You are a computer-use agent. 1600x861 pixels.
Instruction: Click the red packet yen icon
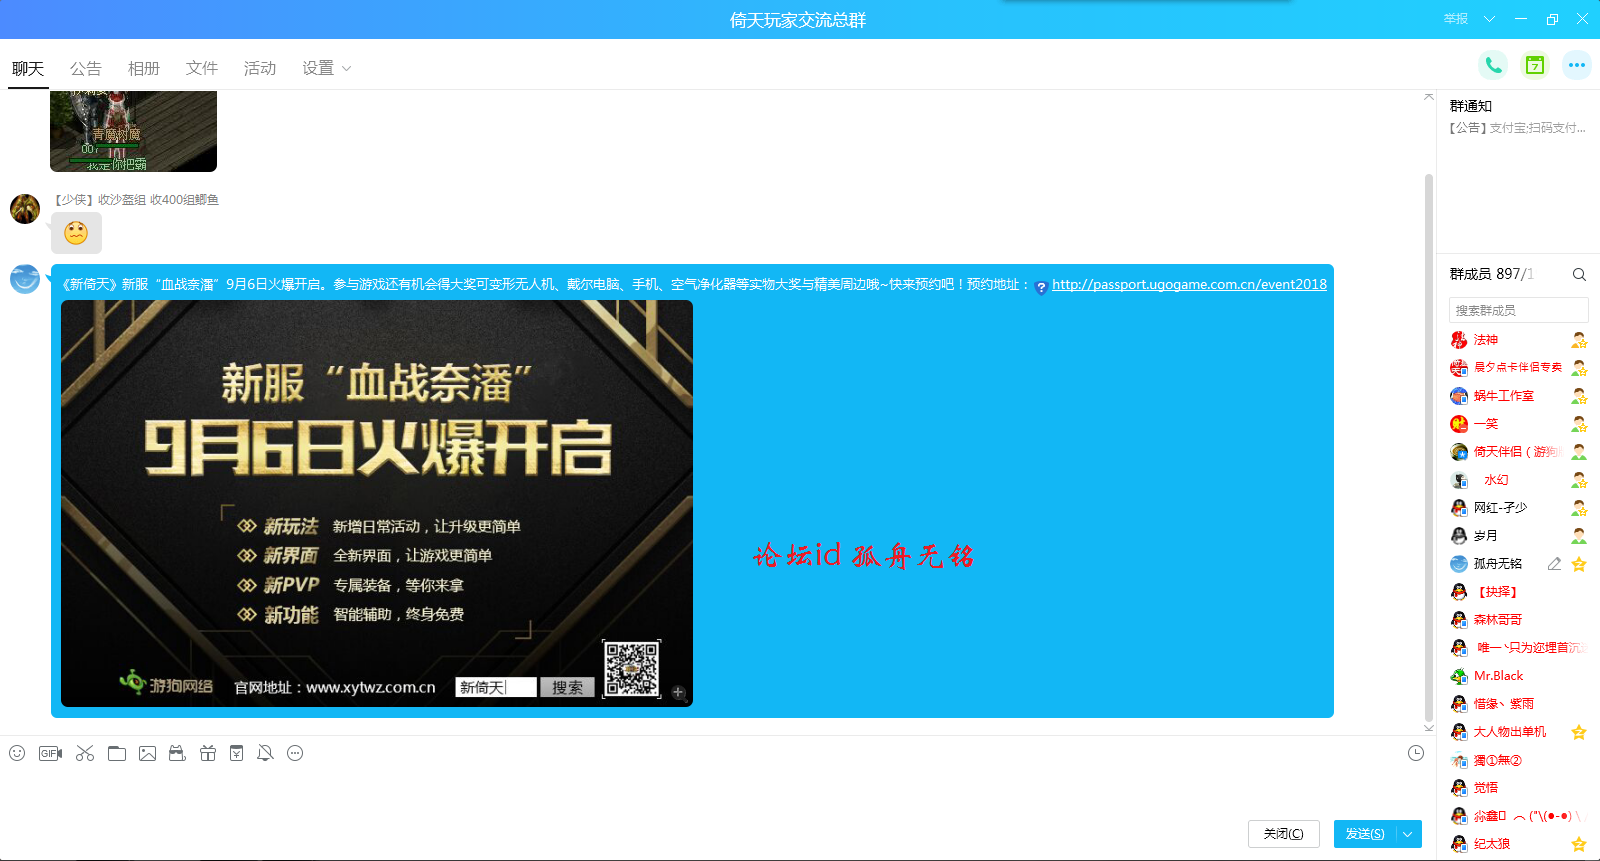pyautogui.click(x=236, y=753)
